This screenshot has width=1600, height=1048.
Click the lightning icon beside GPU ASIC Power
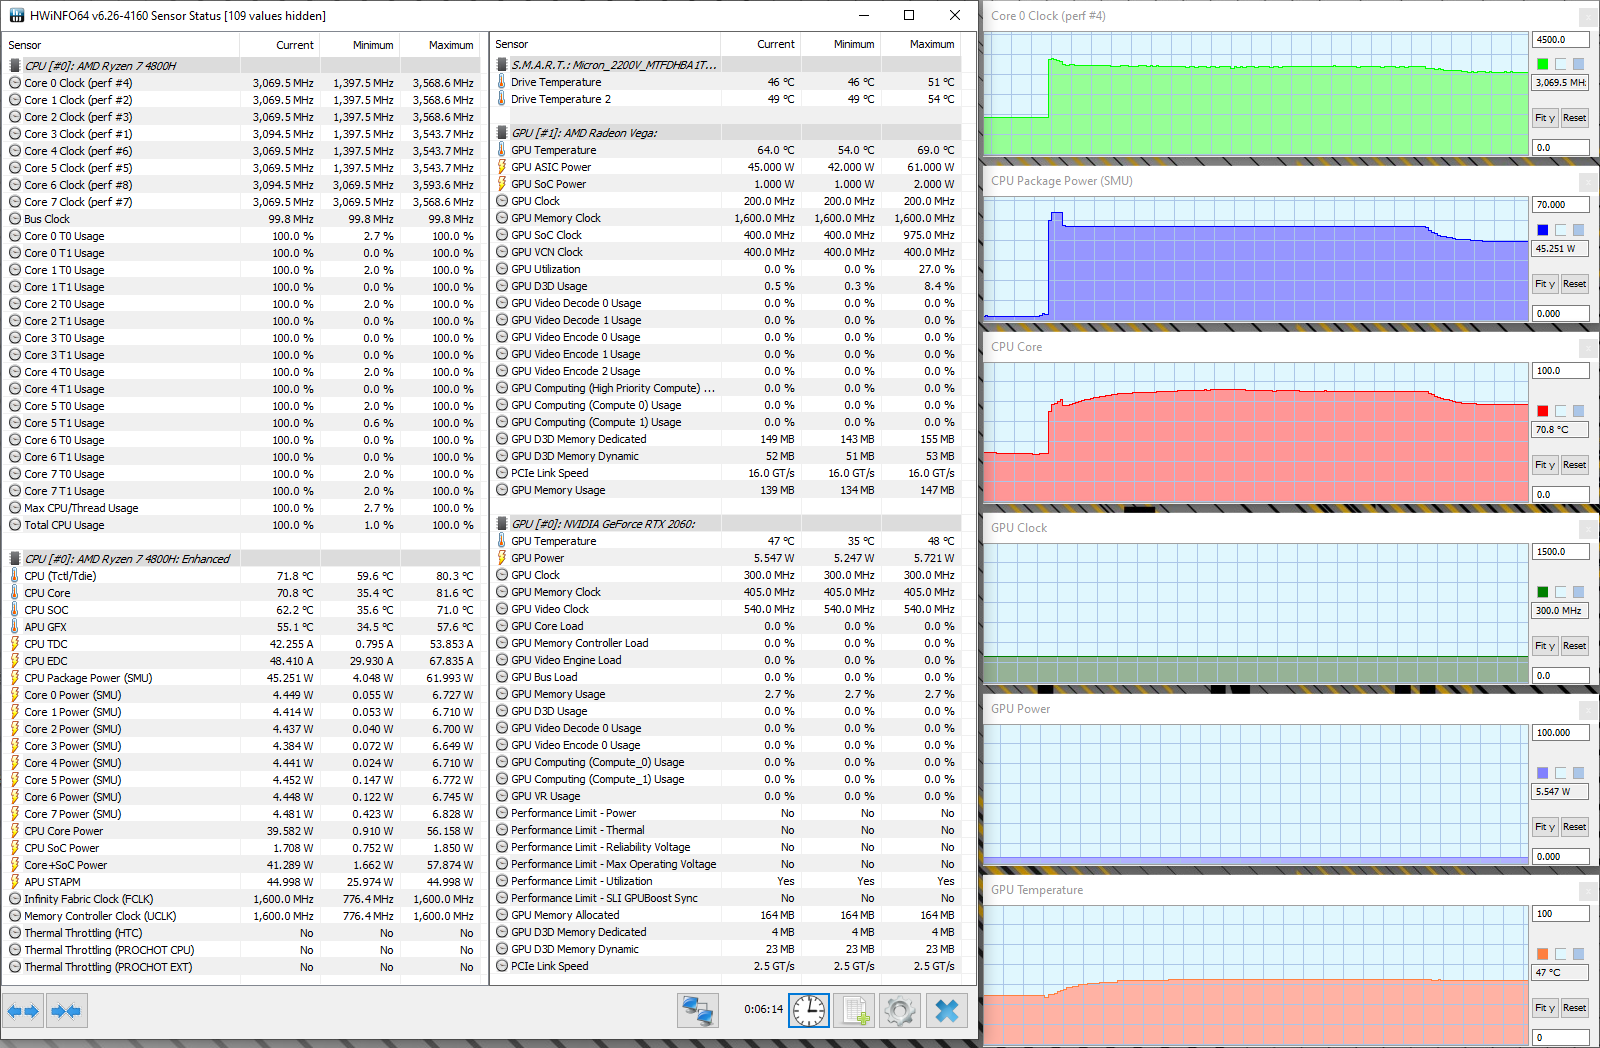[x=502, y=167]
